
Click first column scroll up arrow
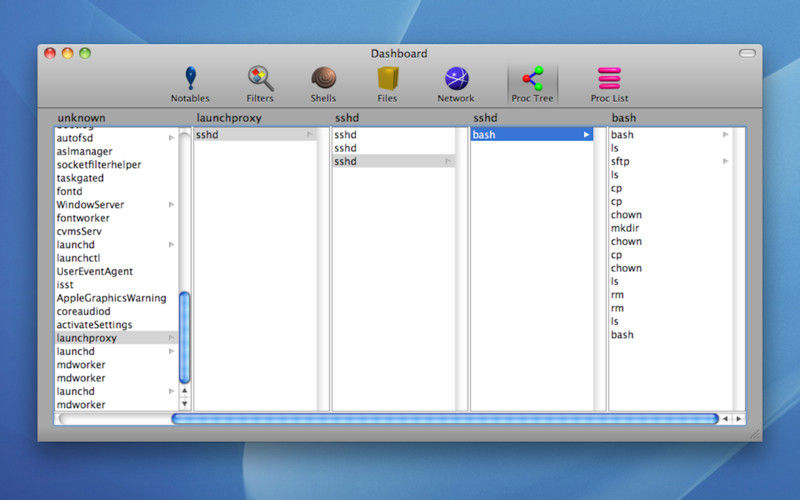tap(185, 391)
